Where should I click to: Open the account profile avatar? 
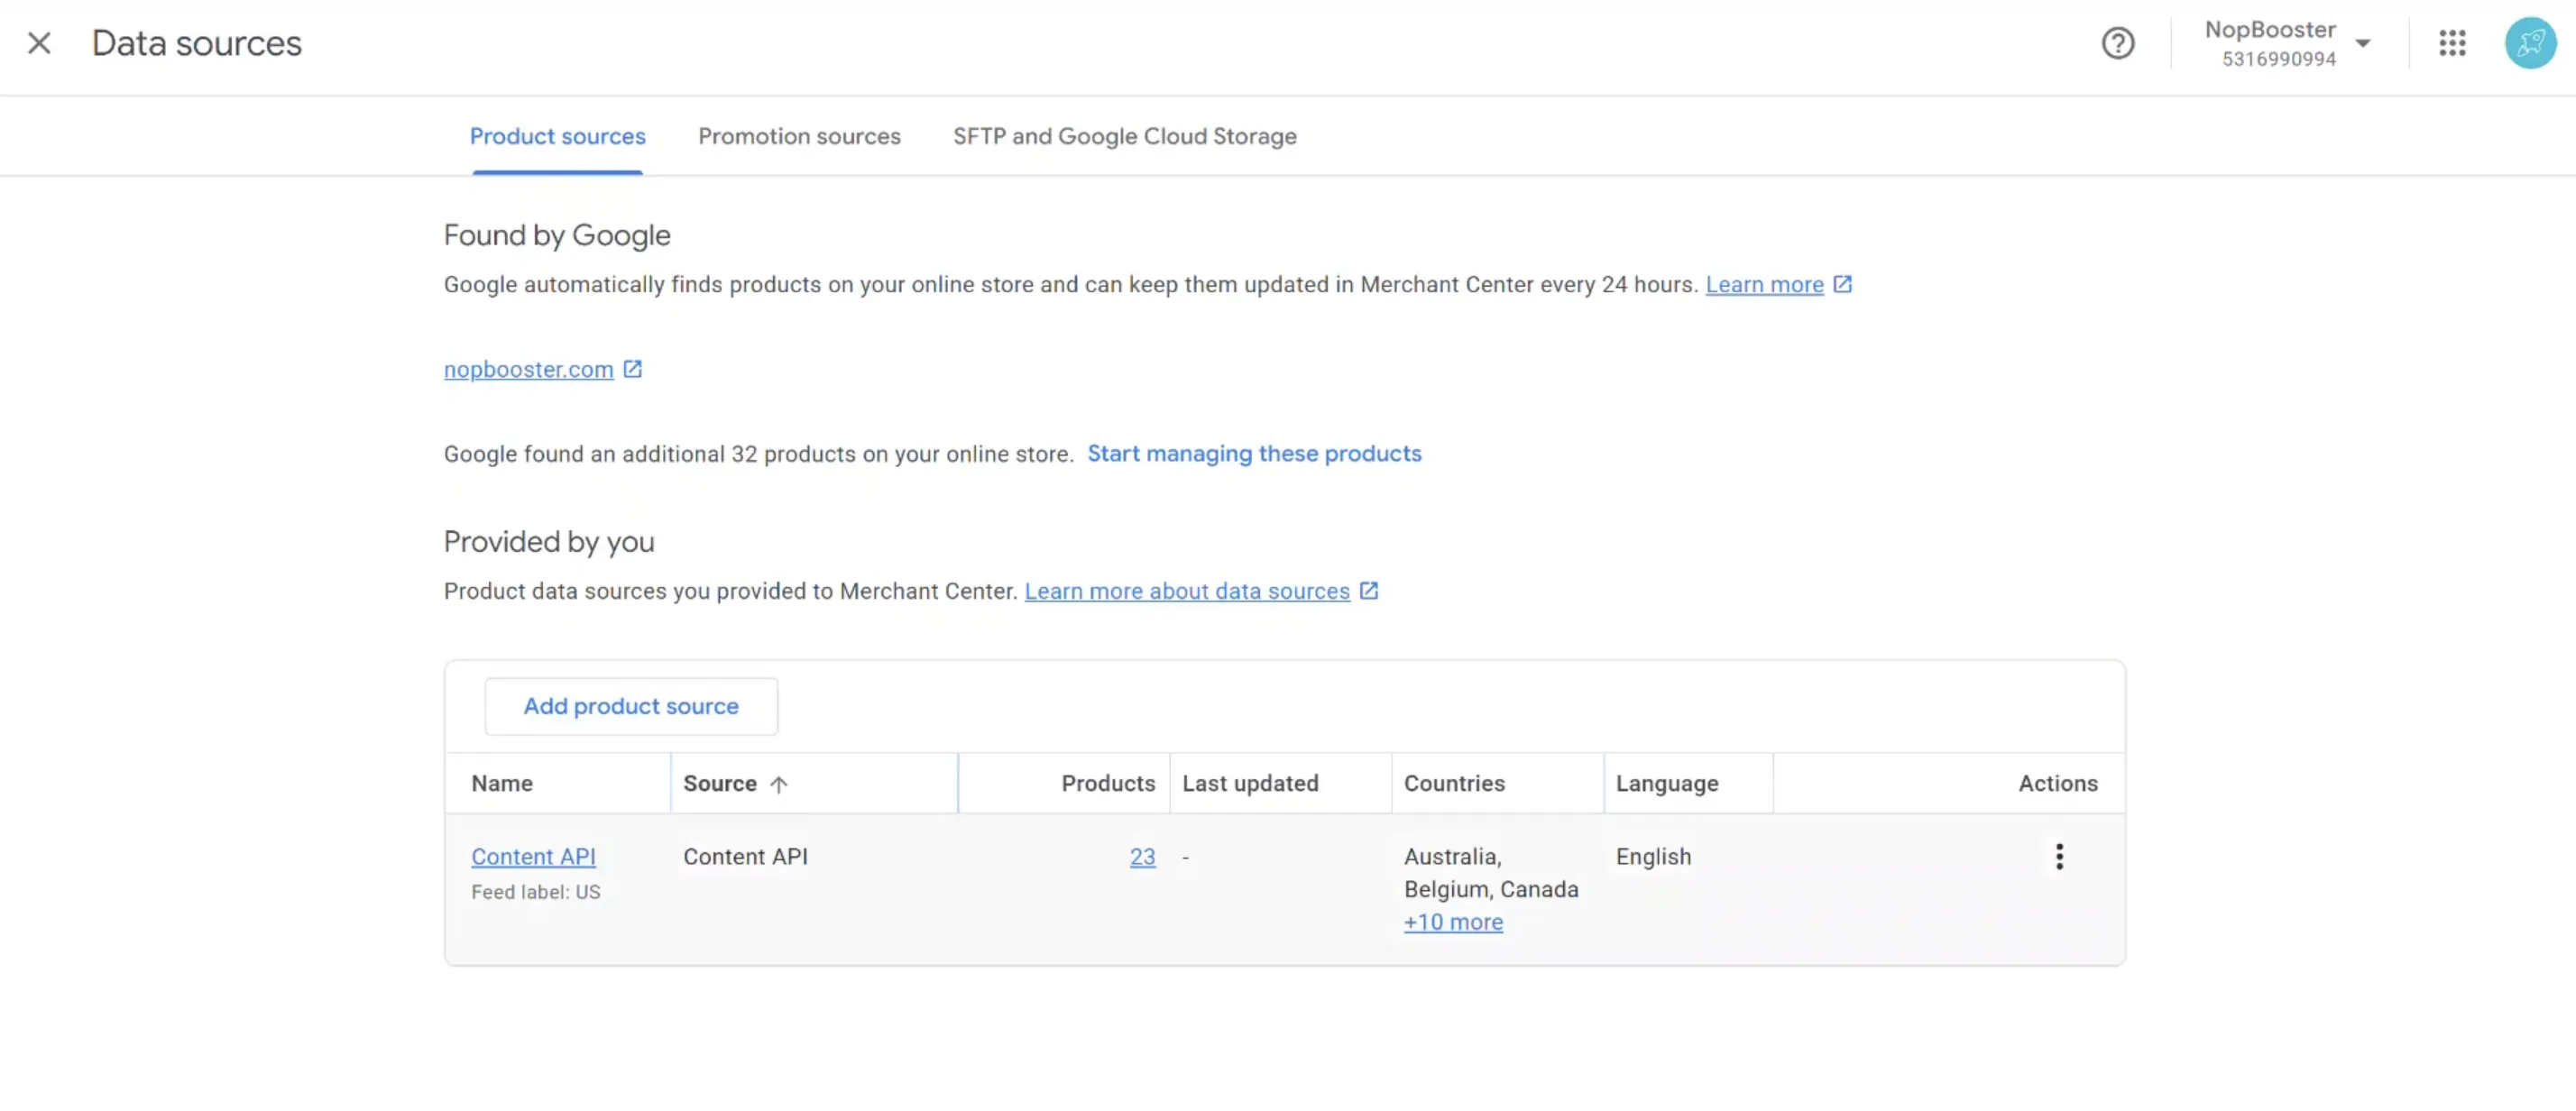click(2529, 43)
